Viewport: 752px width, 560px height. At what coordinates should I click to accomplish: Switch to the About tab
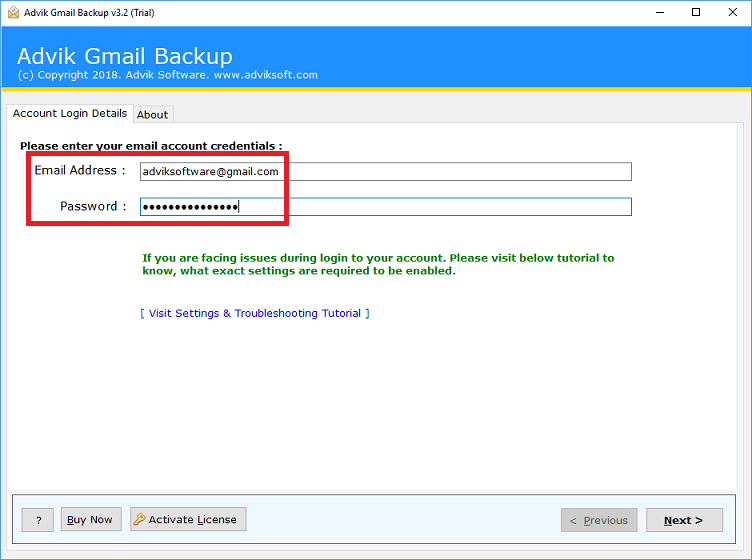[153, 115]
